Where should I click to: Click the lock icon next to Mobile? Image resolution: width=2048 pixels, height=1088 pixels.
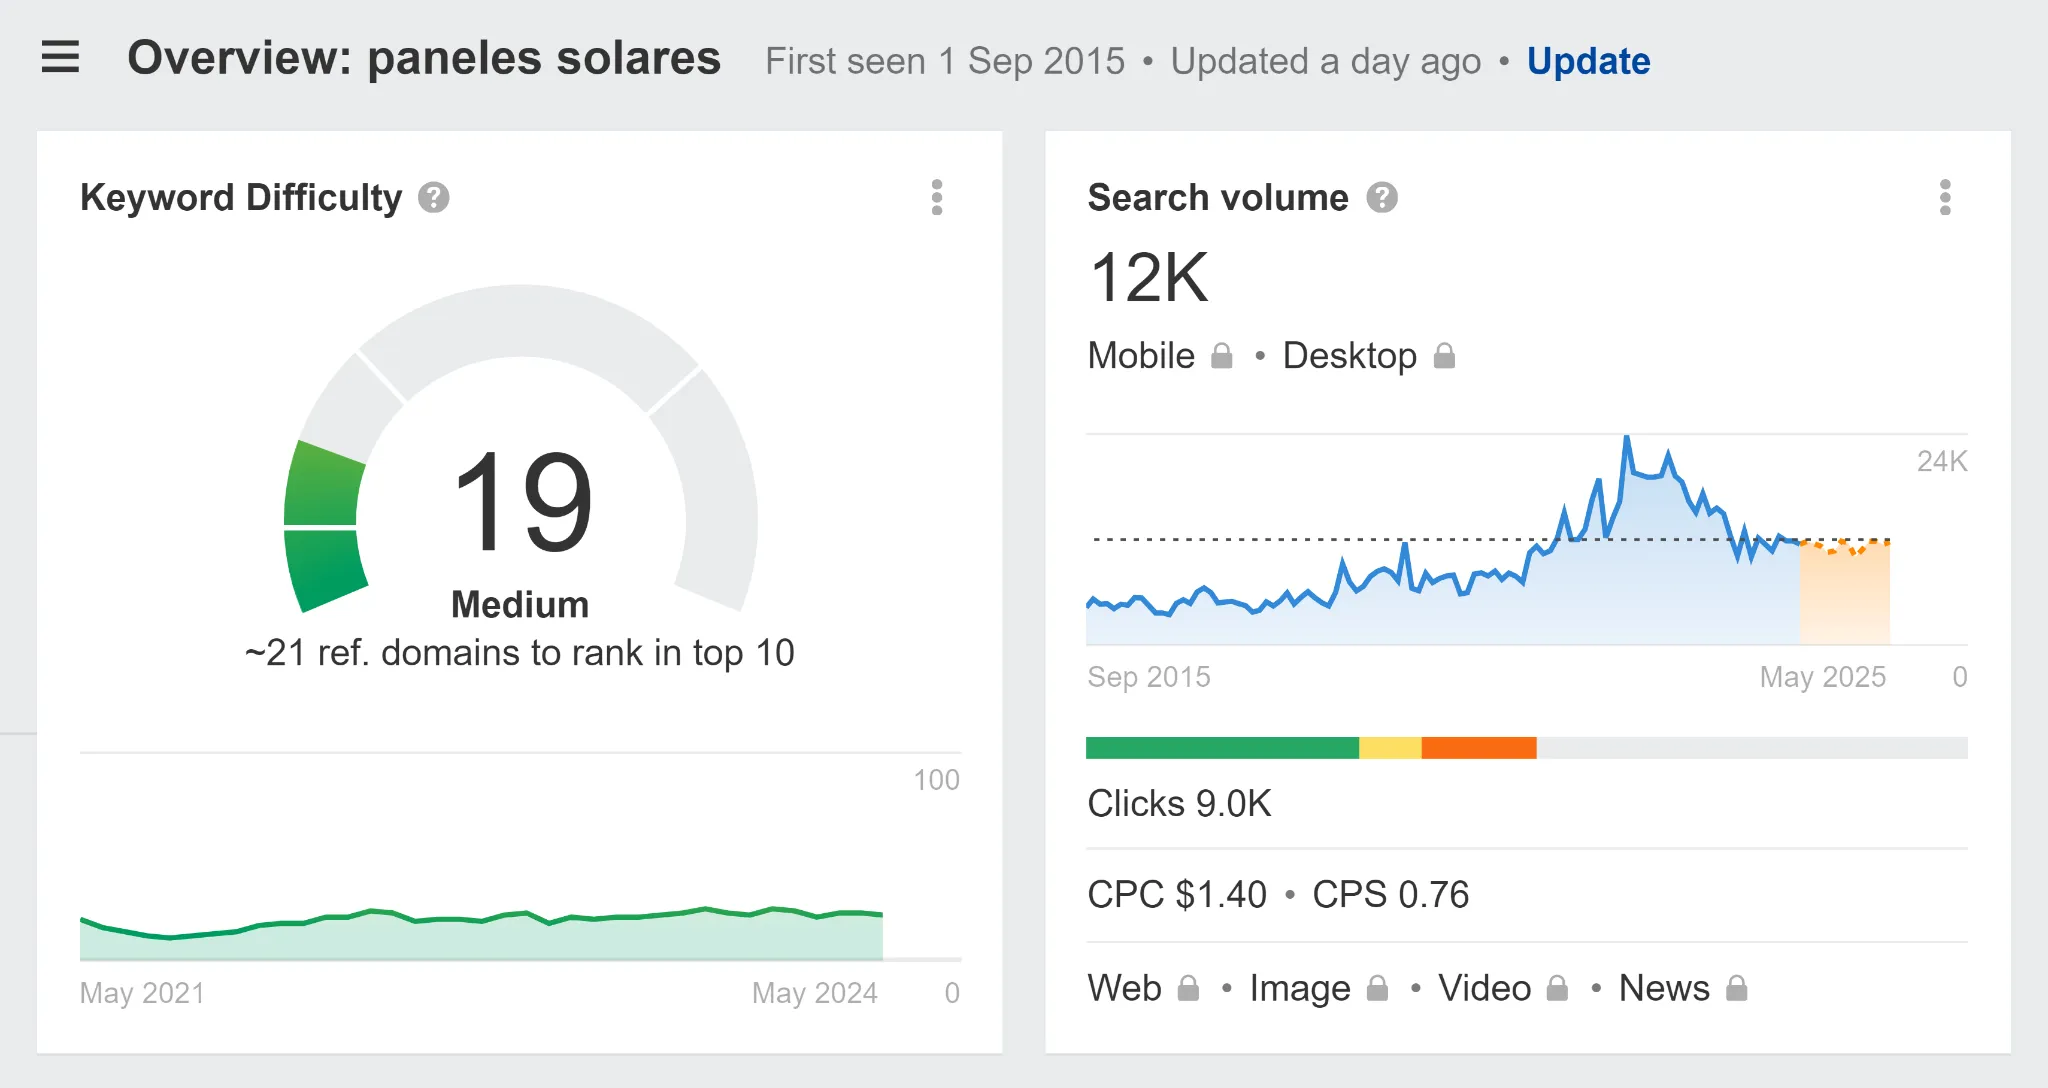pyautogui.click(x=1221, y=355)
